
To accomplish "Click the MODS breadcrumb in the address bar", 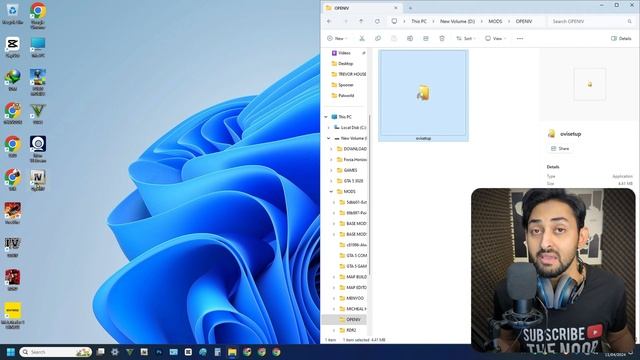I will (495, 21).
